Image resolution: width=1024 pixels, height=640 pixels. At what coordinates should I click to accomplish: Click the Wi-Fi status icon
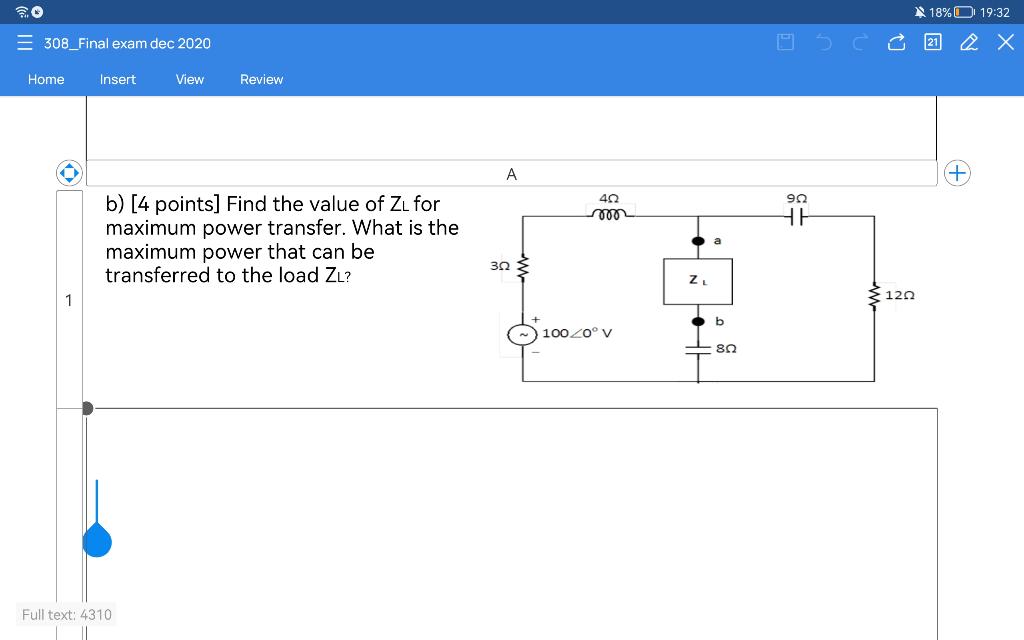coord(22,12)
